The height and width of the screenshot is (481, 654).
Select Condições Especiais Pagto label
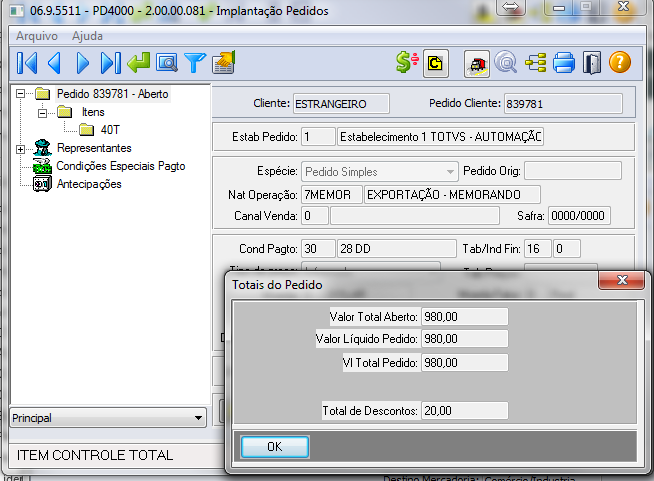(121, 166)
